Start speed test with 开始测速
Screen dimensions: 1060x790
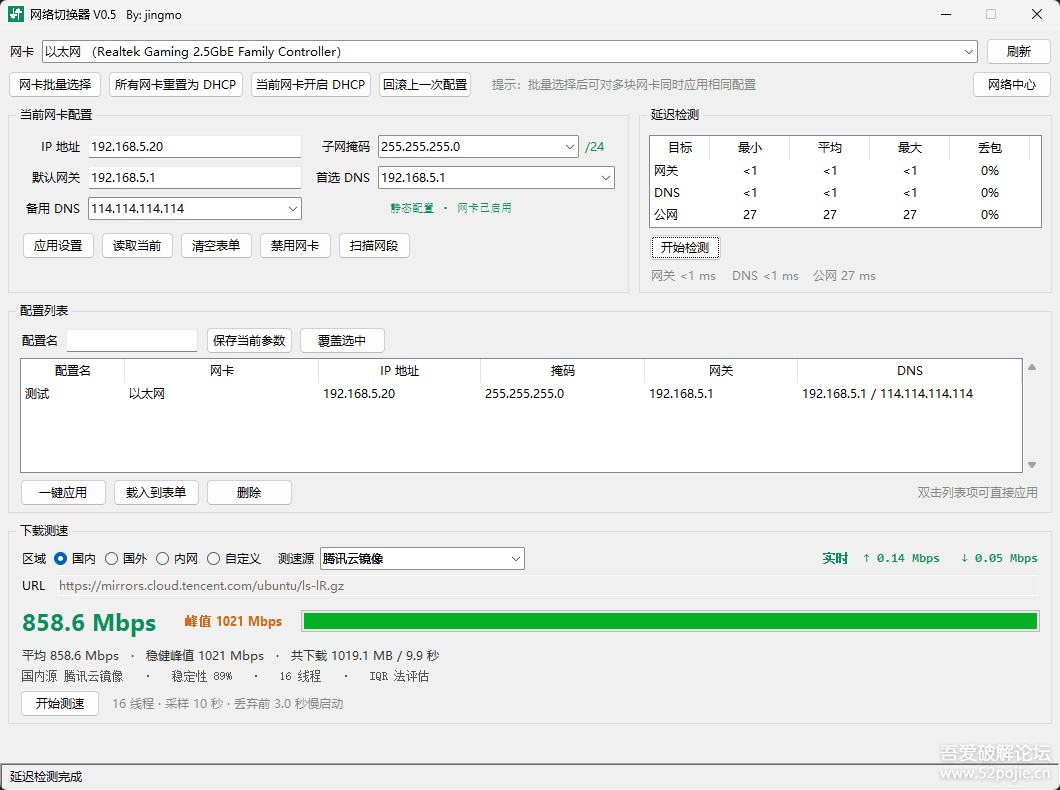click(x=60, y=703)
